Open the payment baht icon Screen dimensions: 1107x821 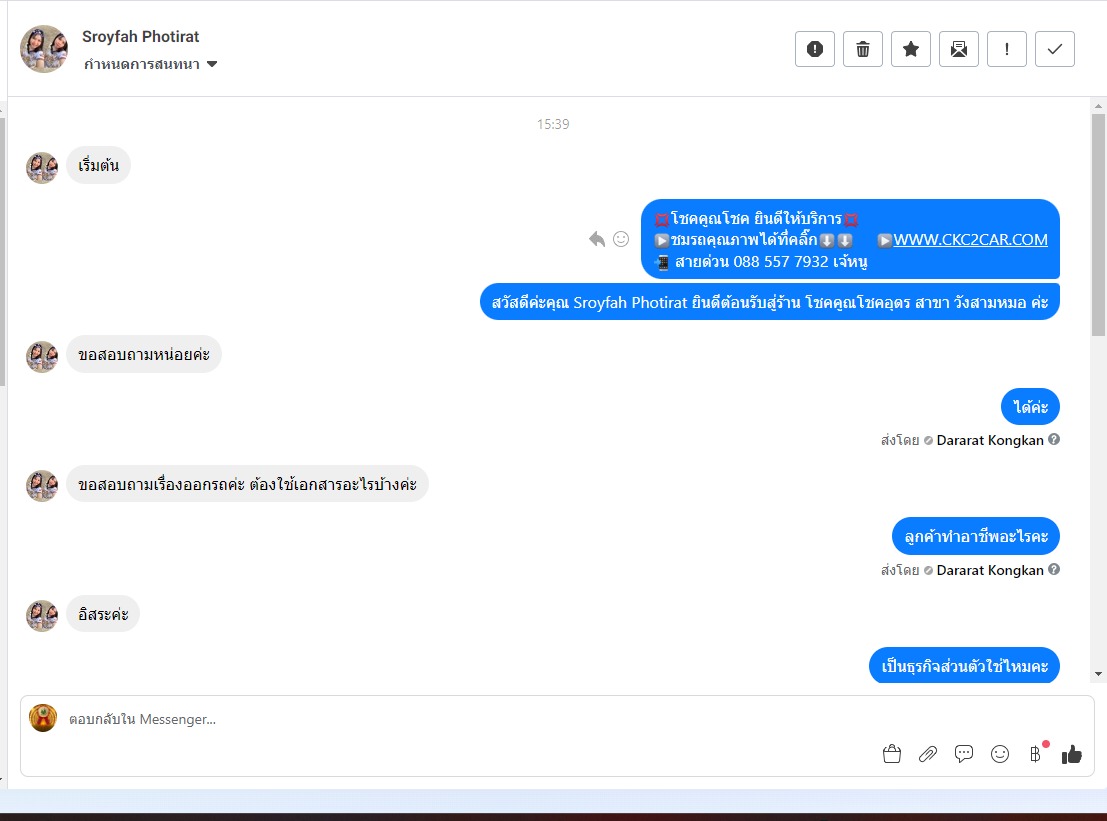pos(1036,754)
